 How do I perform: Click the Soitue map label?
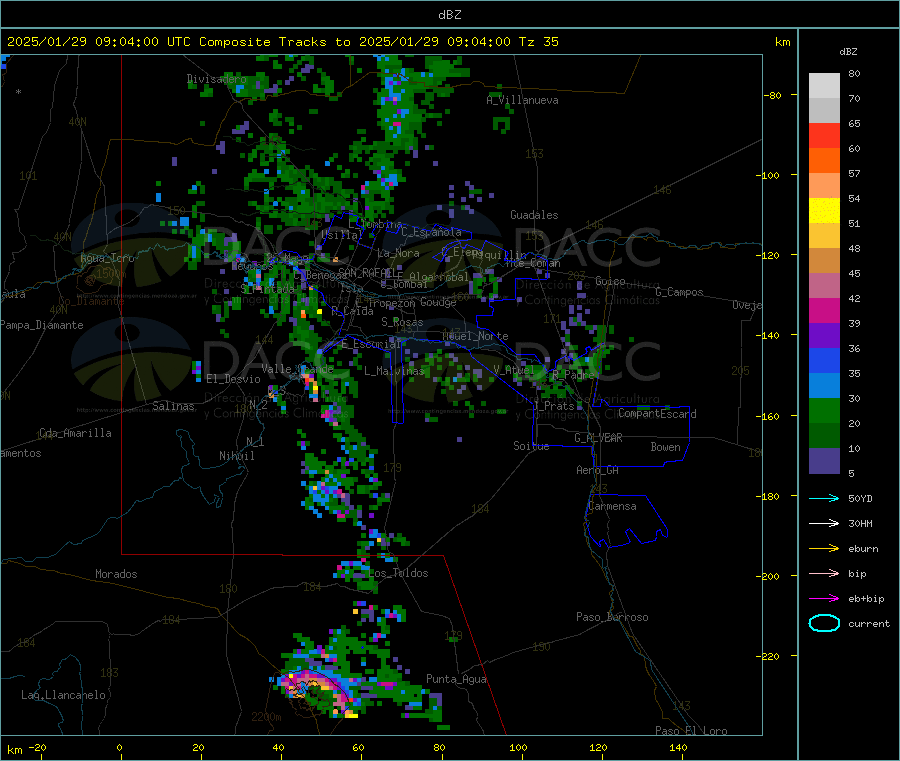click(x=531, y=446)
